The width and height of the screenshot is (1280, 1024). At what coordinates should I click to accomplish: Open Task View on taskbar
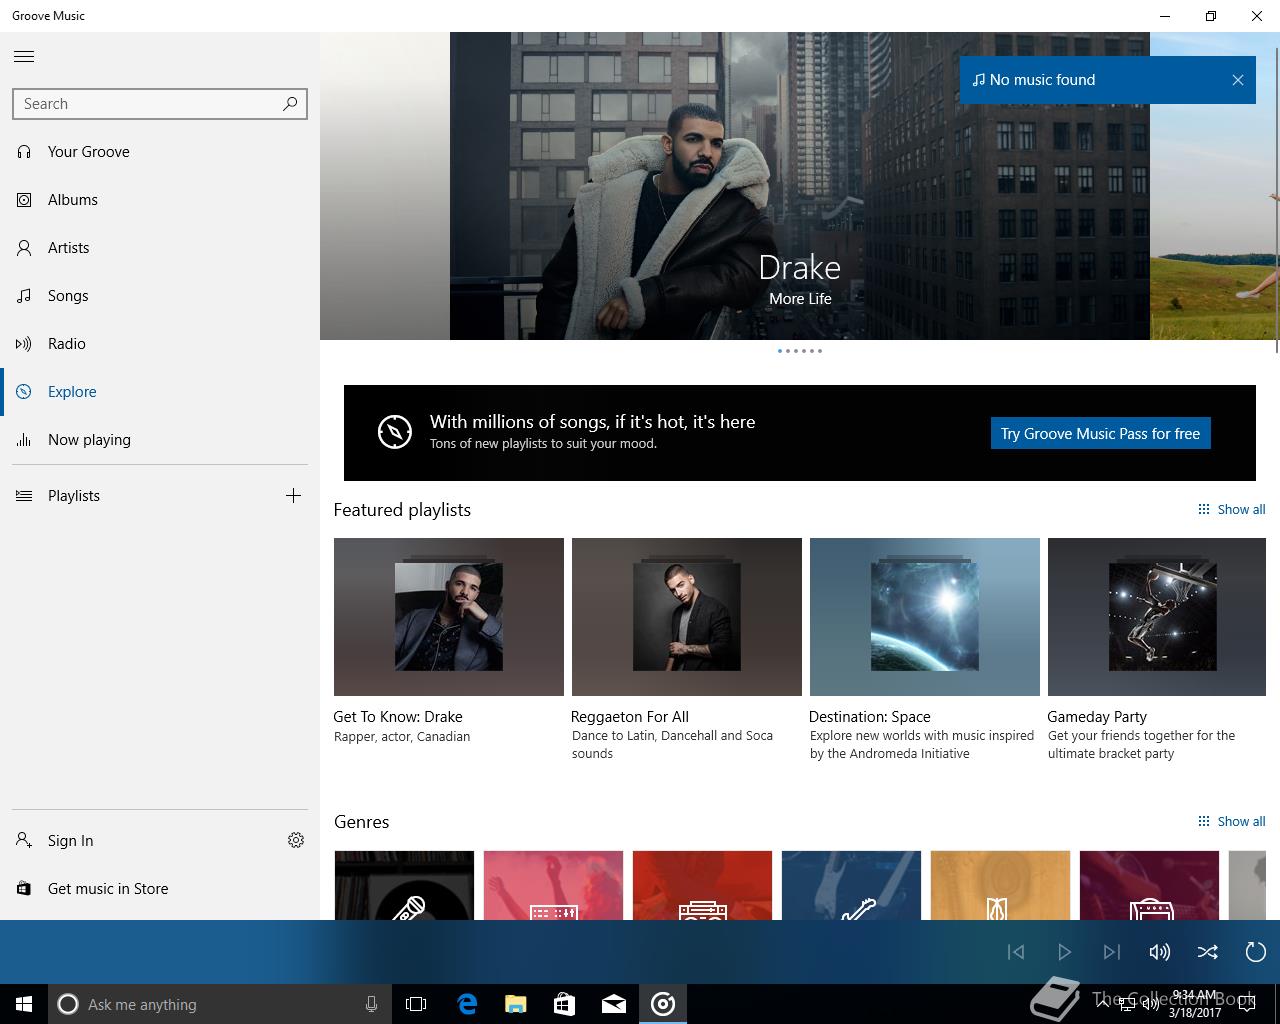(416, 1004)
